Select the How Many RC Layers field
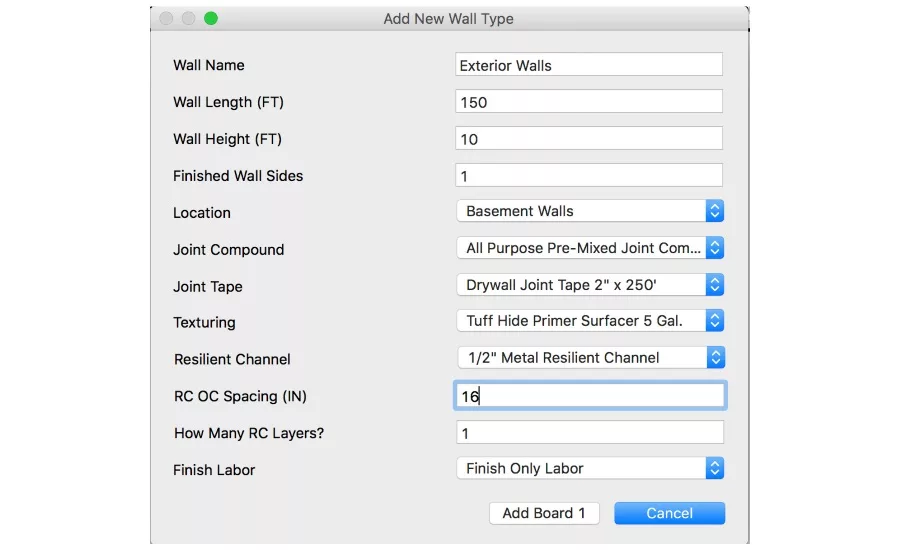900x550 pixels. pyautogui.click(x=590, y=432)
